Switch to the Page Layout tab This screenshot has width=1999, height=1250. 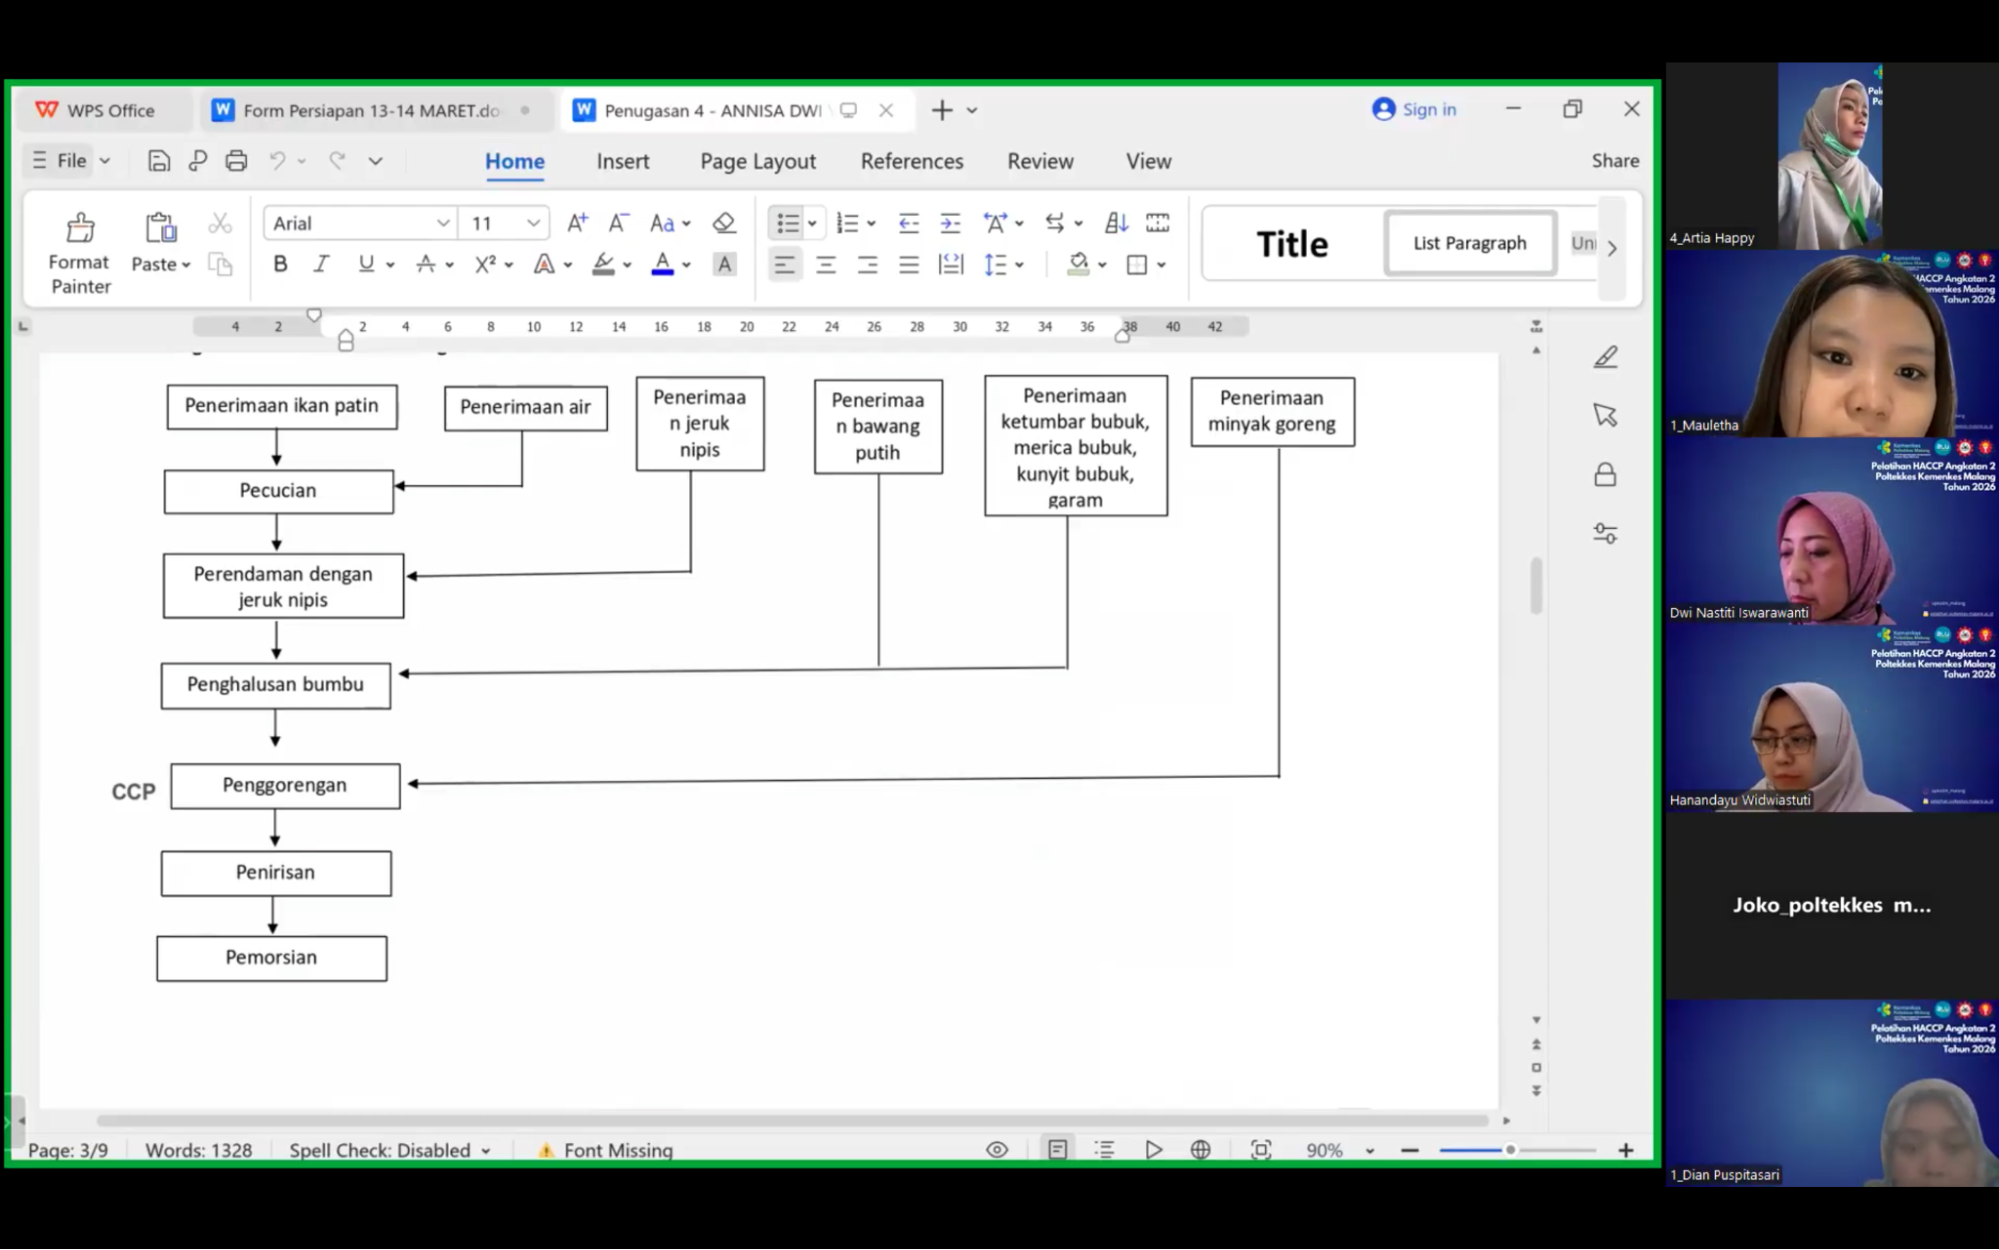pos(758,161)
